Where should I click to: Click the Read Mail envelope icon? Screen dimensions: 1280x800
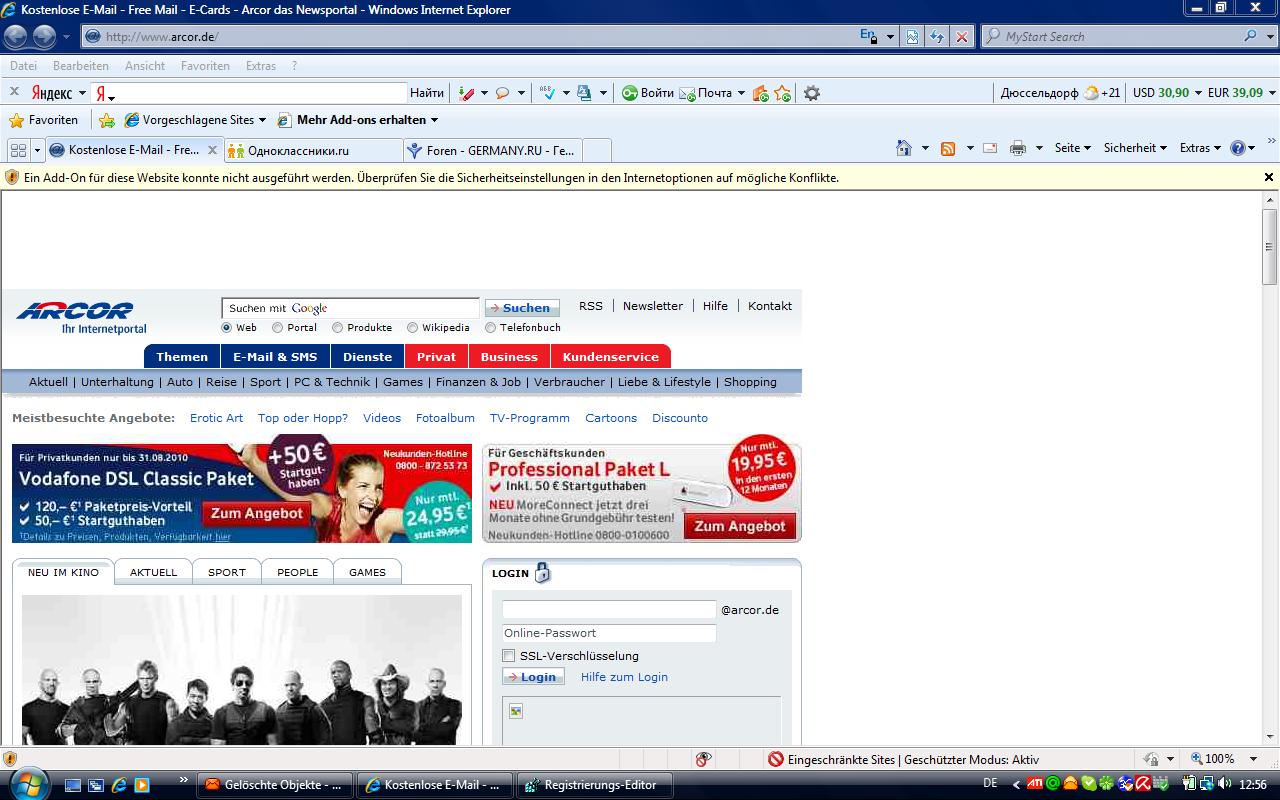tap(990, 148)
